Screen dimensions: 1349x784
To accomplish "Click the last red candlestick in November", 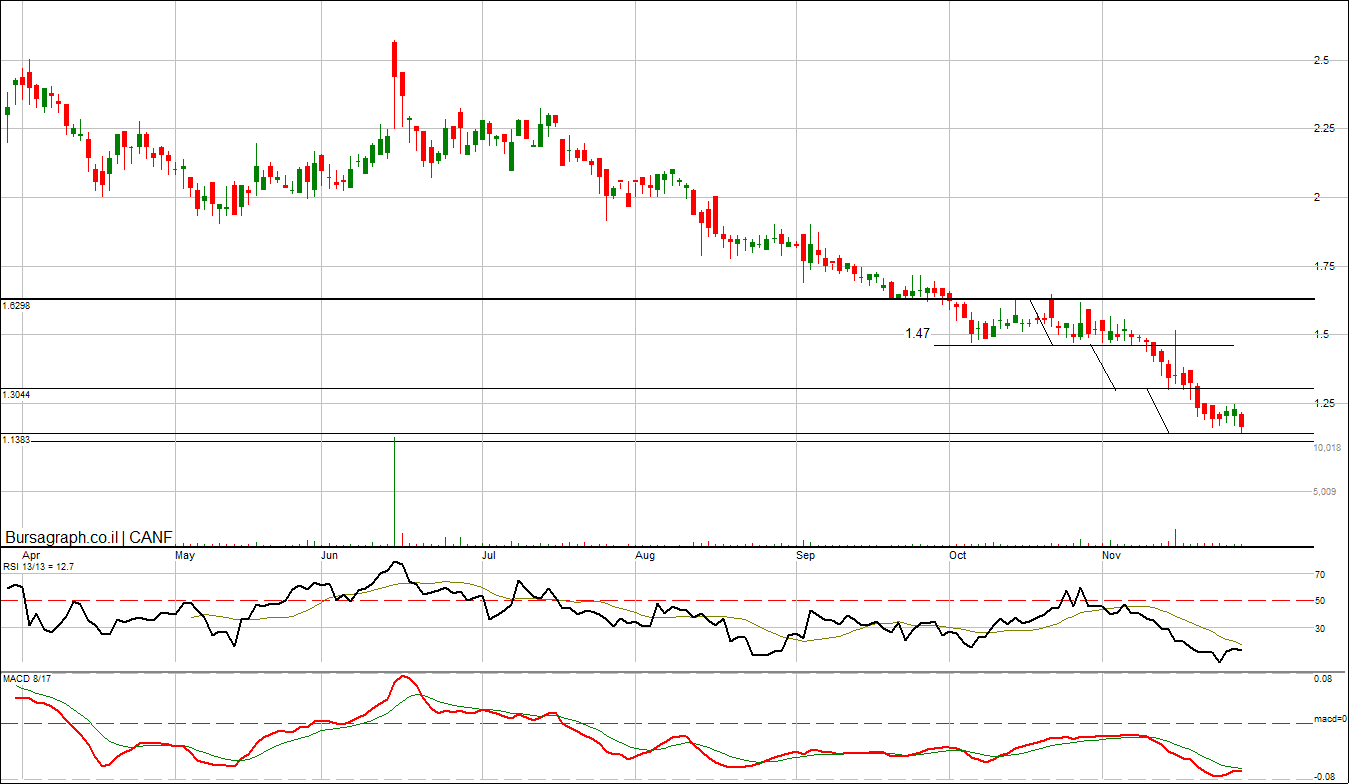I will coord(1241,421).
